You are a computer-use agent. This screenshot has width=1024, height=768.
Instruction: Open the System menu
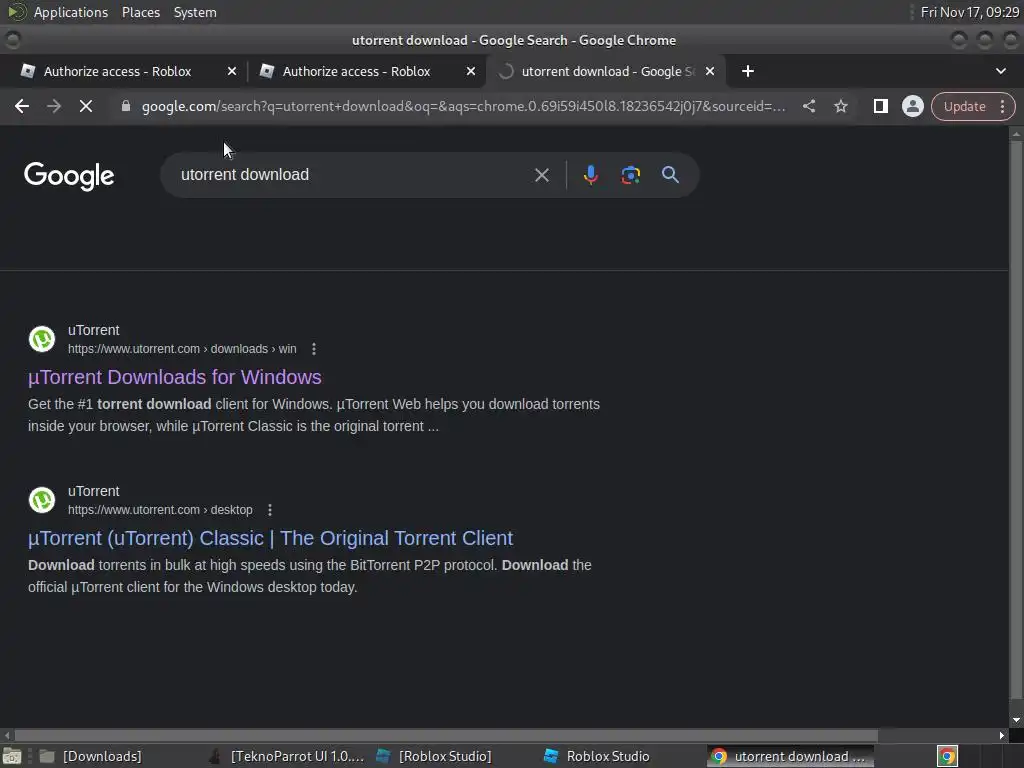pos(195,12)
